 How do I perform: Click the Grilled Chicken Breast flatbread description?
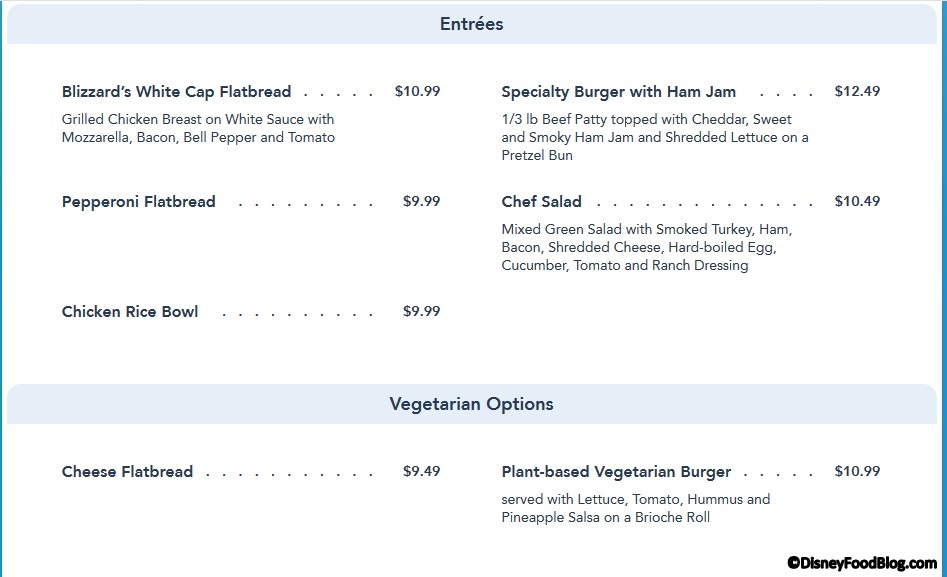(198, 129)
